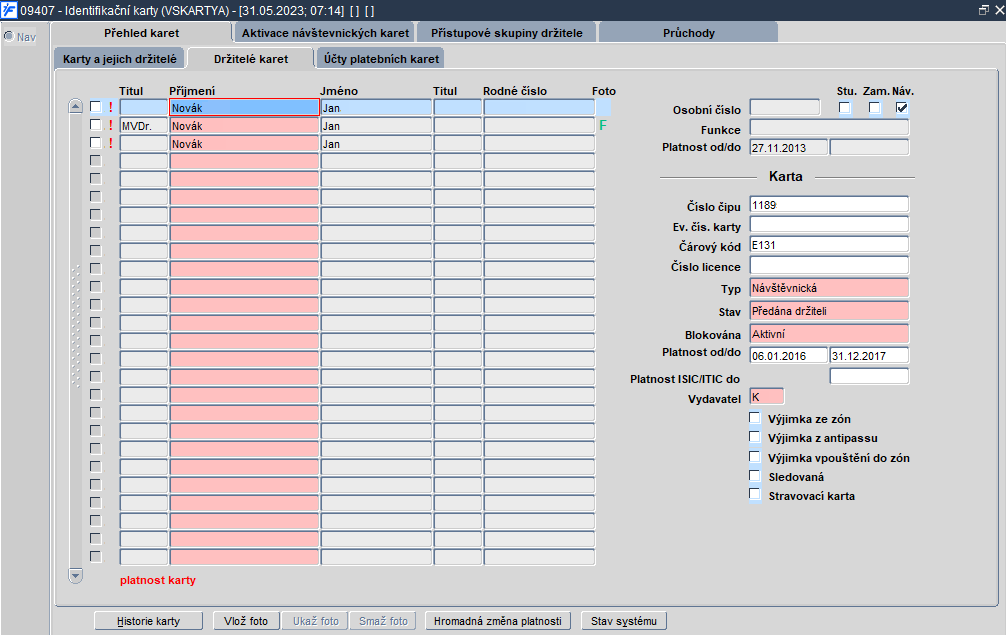Click the Stav systému button
This screenshot has width=1006, height=635.
click(624, 621)
